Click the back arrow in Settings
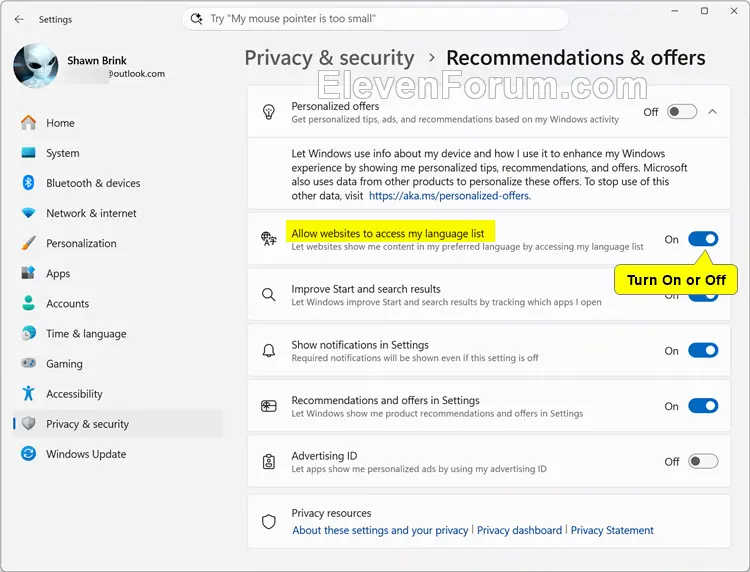750x572 pixels. pos(19,19)
